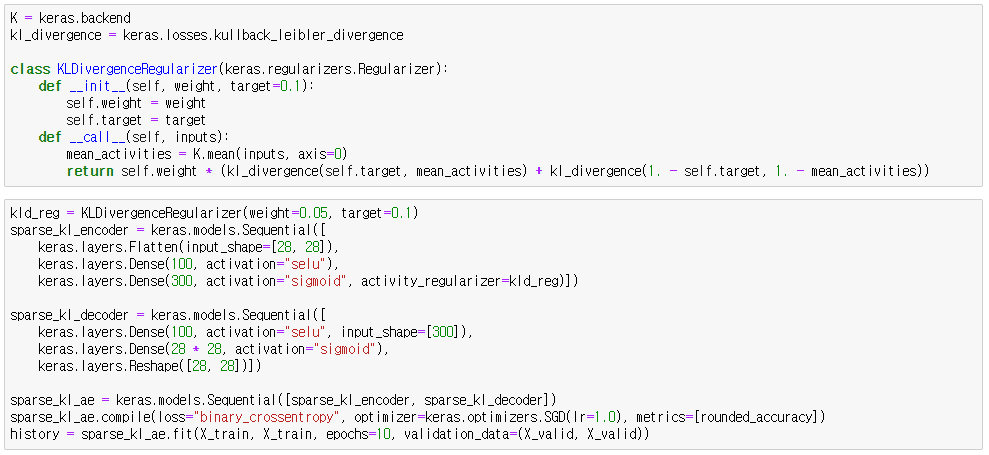Click the "def __call__(self, inputs):" line

(x=134, y=138)
